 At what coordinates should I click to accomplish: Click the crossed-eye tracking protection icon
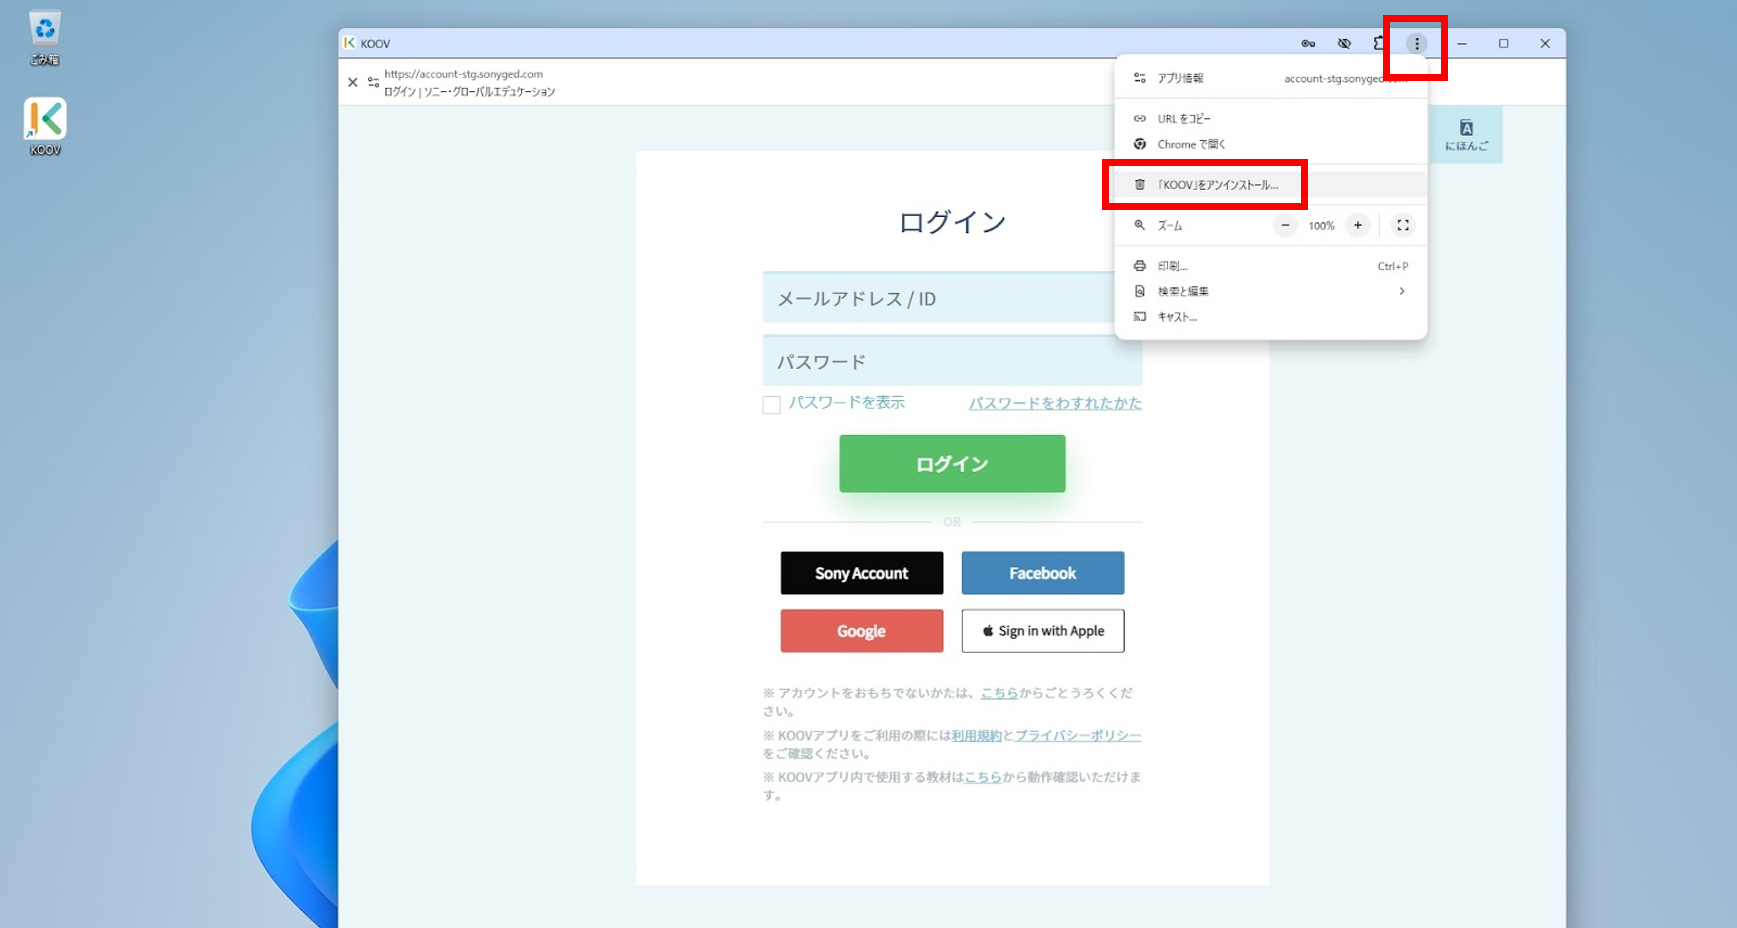click(x=1344, y=43)
